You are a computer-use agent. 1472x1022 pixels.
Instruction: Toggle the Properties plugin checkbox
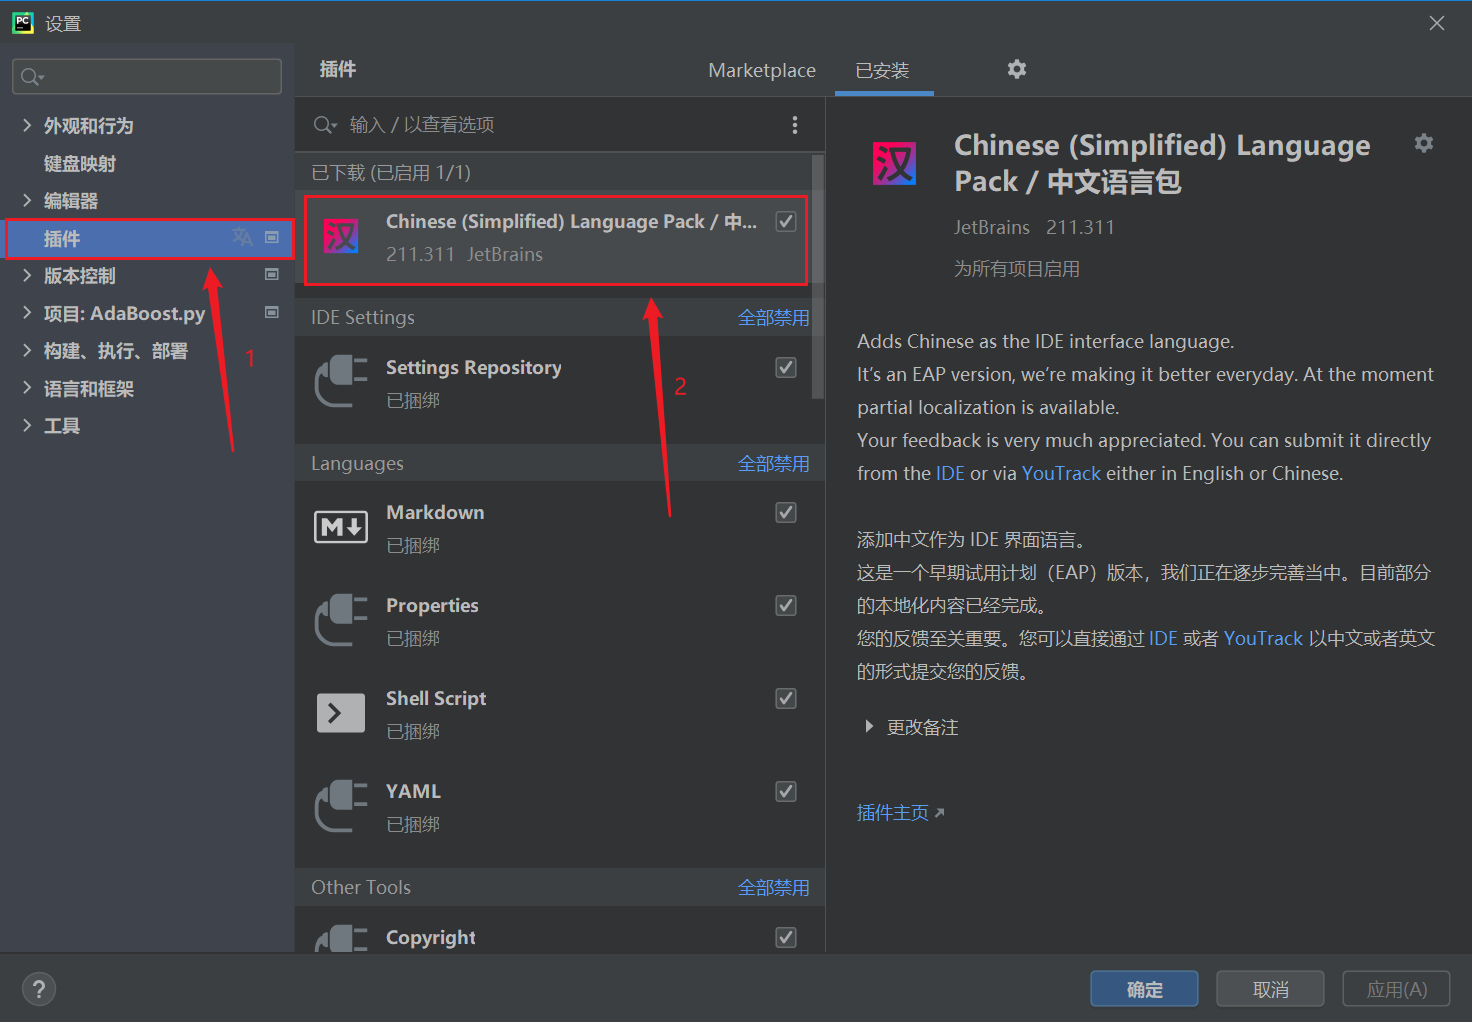(x=786, y=605)
